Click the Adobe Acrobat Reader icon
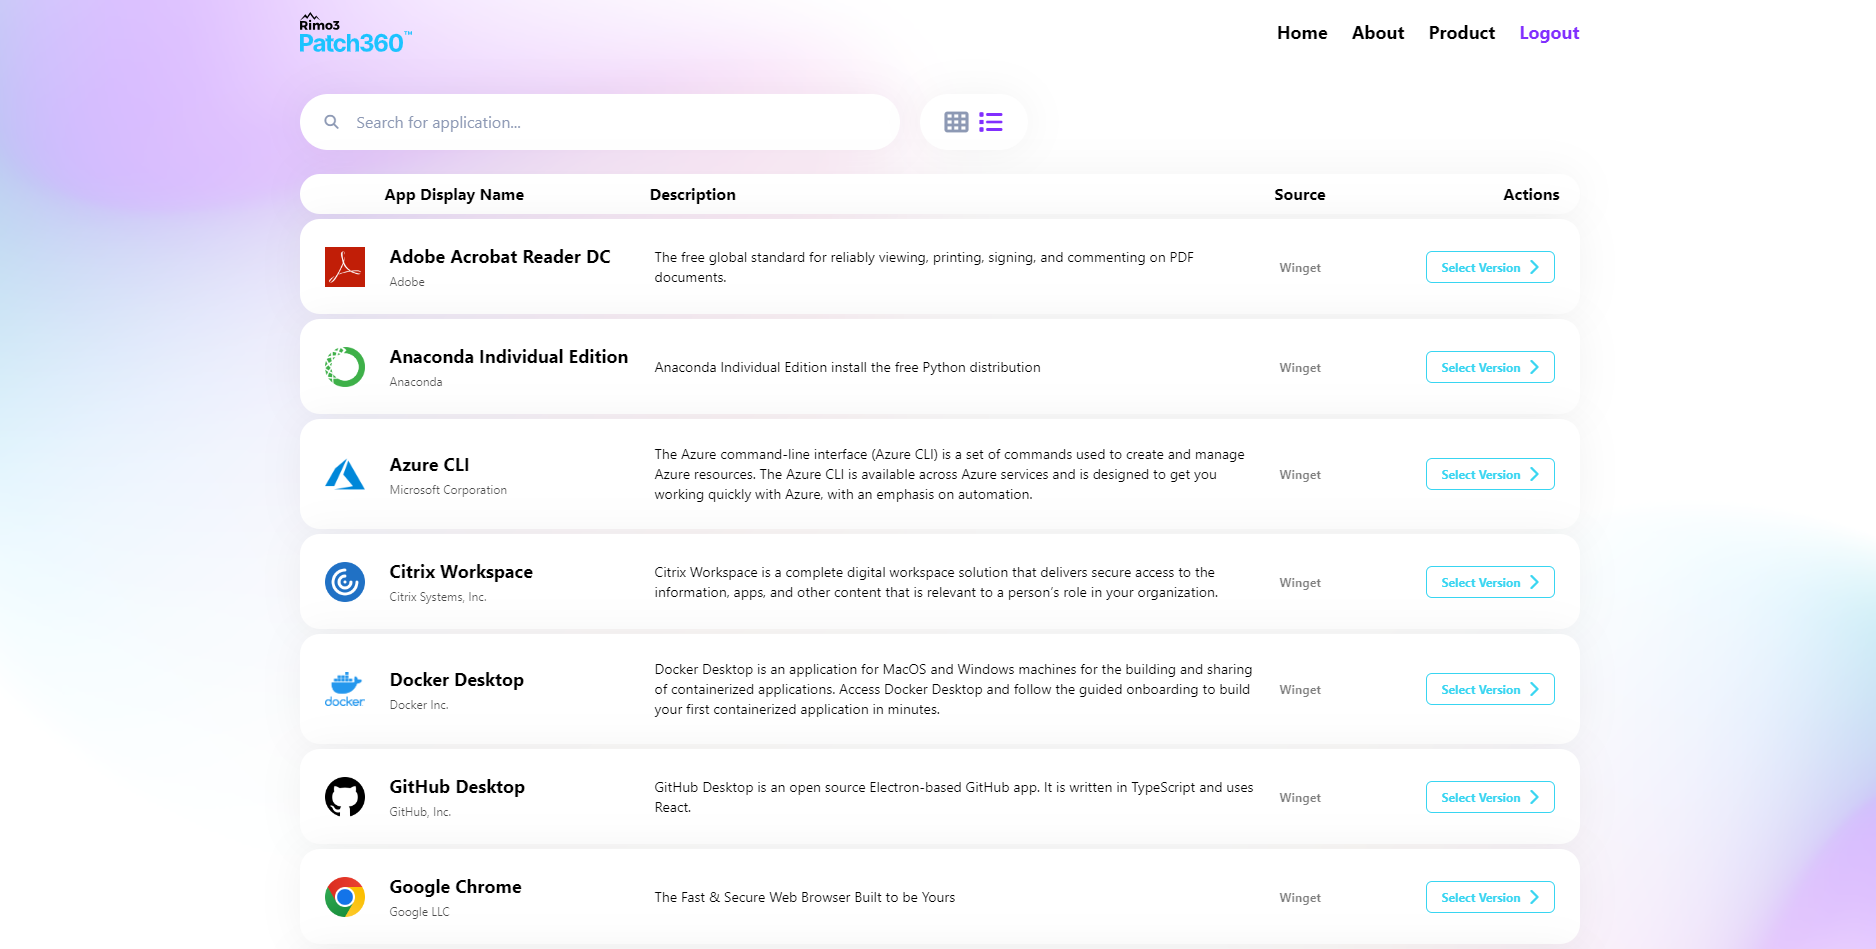 pos(345,267)
